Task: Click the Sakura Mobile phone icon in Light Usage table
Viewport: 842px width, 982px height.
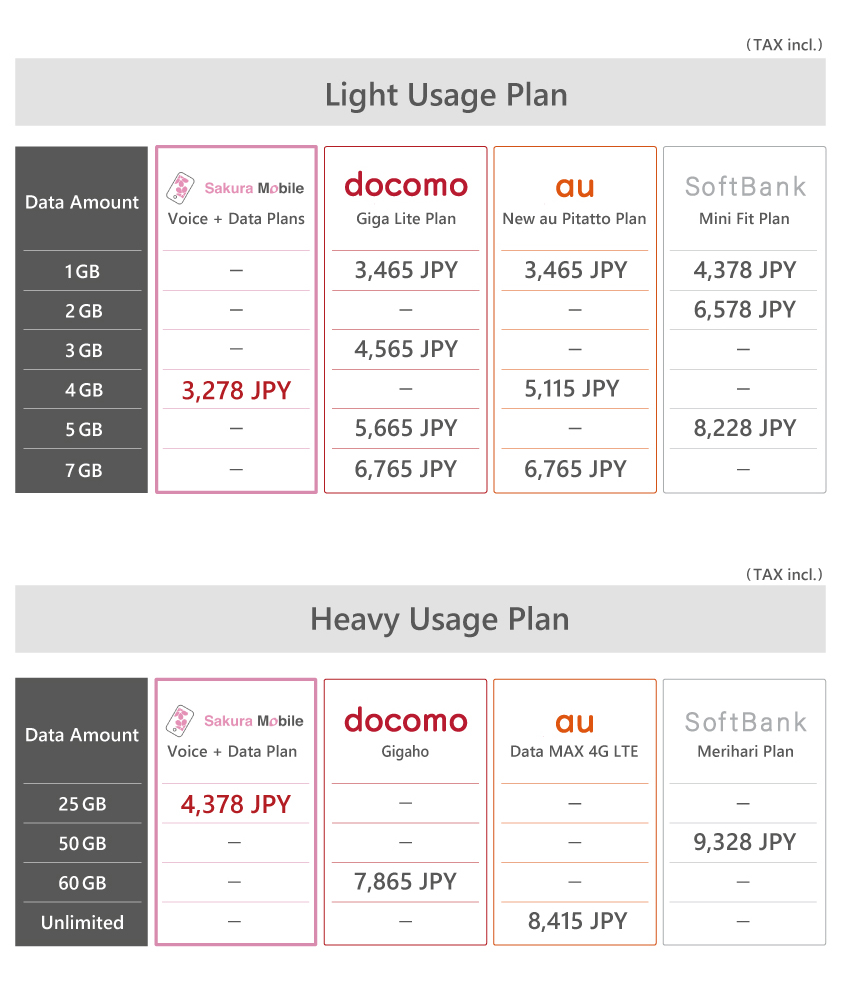Action: point(180,187)
